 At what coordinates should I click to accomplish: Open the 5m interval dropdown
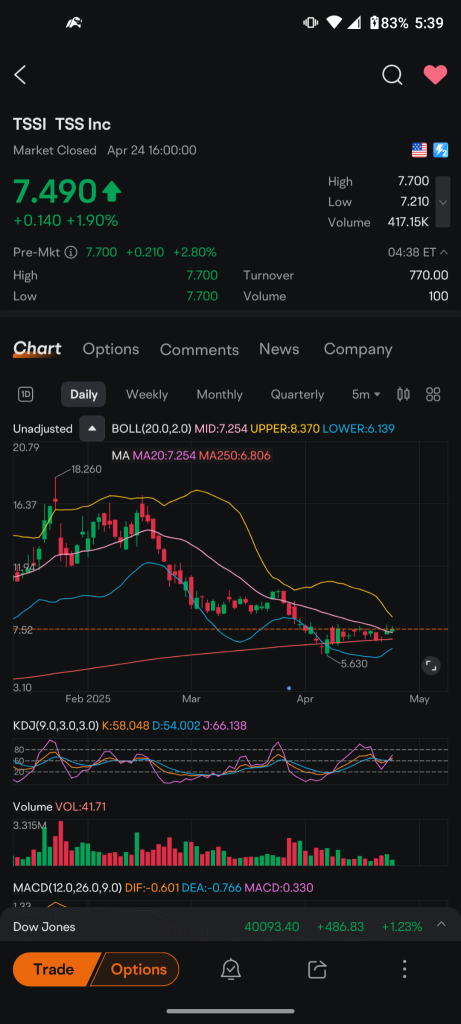pyautogui.click(x=366, y=394)
